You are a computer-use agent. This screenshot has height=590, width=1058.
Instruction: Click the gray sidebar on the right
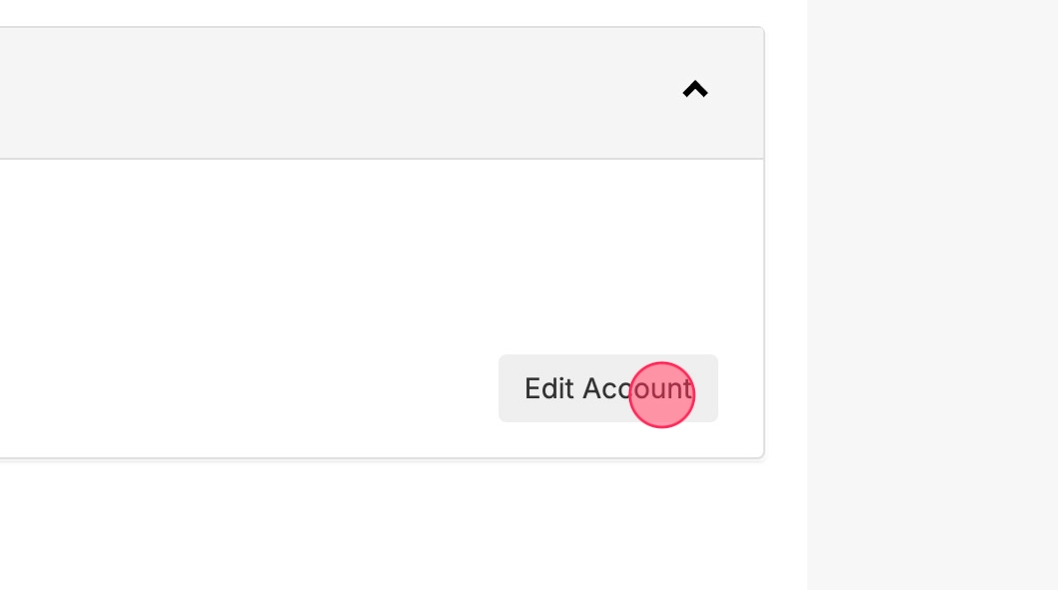point(932,300)
